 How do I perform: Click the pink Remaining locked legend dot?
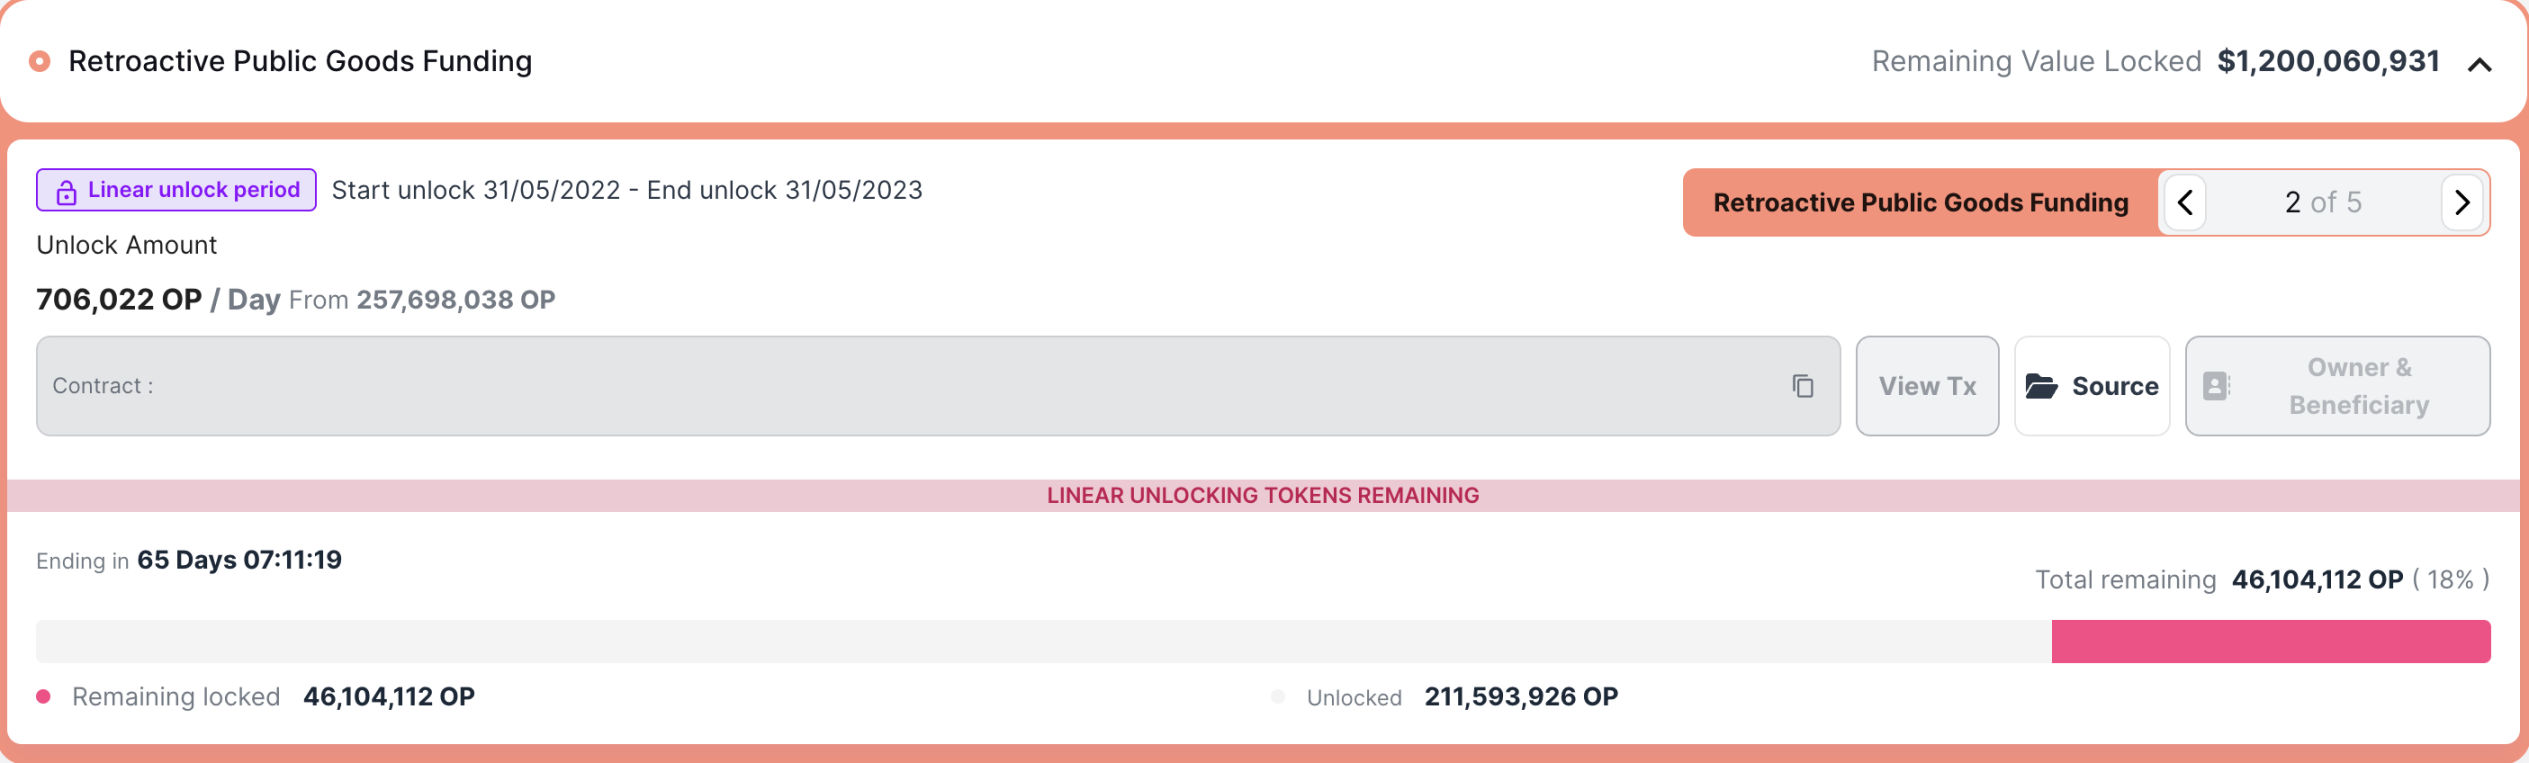[44, 697]
